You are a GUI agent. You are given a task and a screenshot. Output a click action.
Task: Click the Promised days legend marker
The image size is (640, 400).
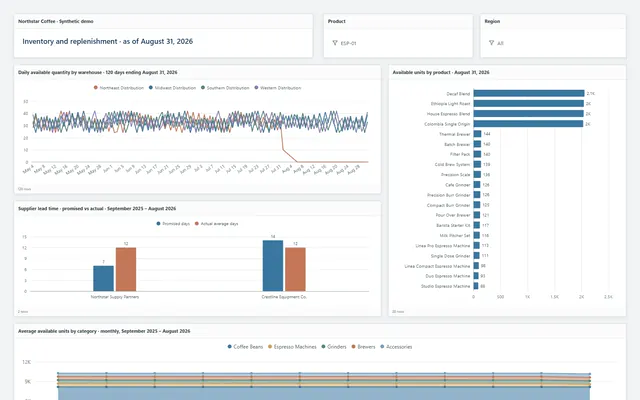(158, 224)
